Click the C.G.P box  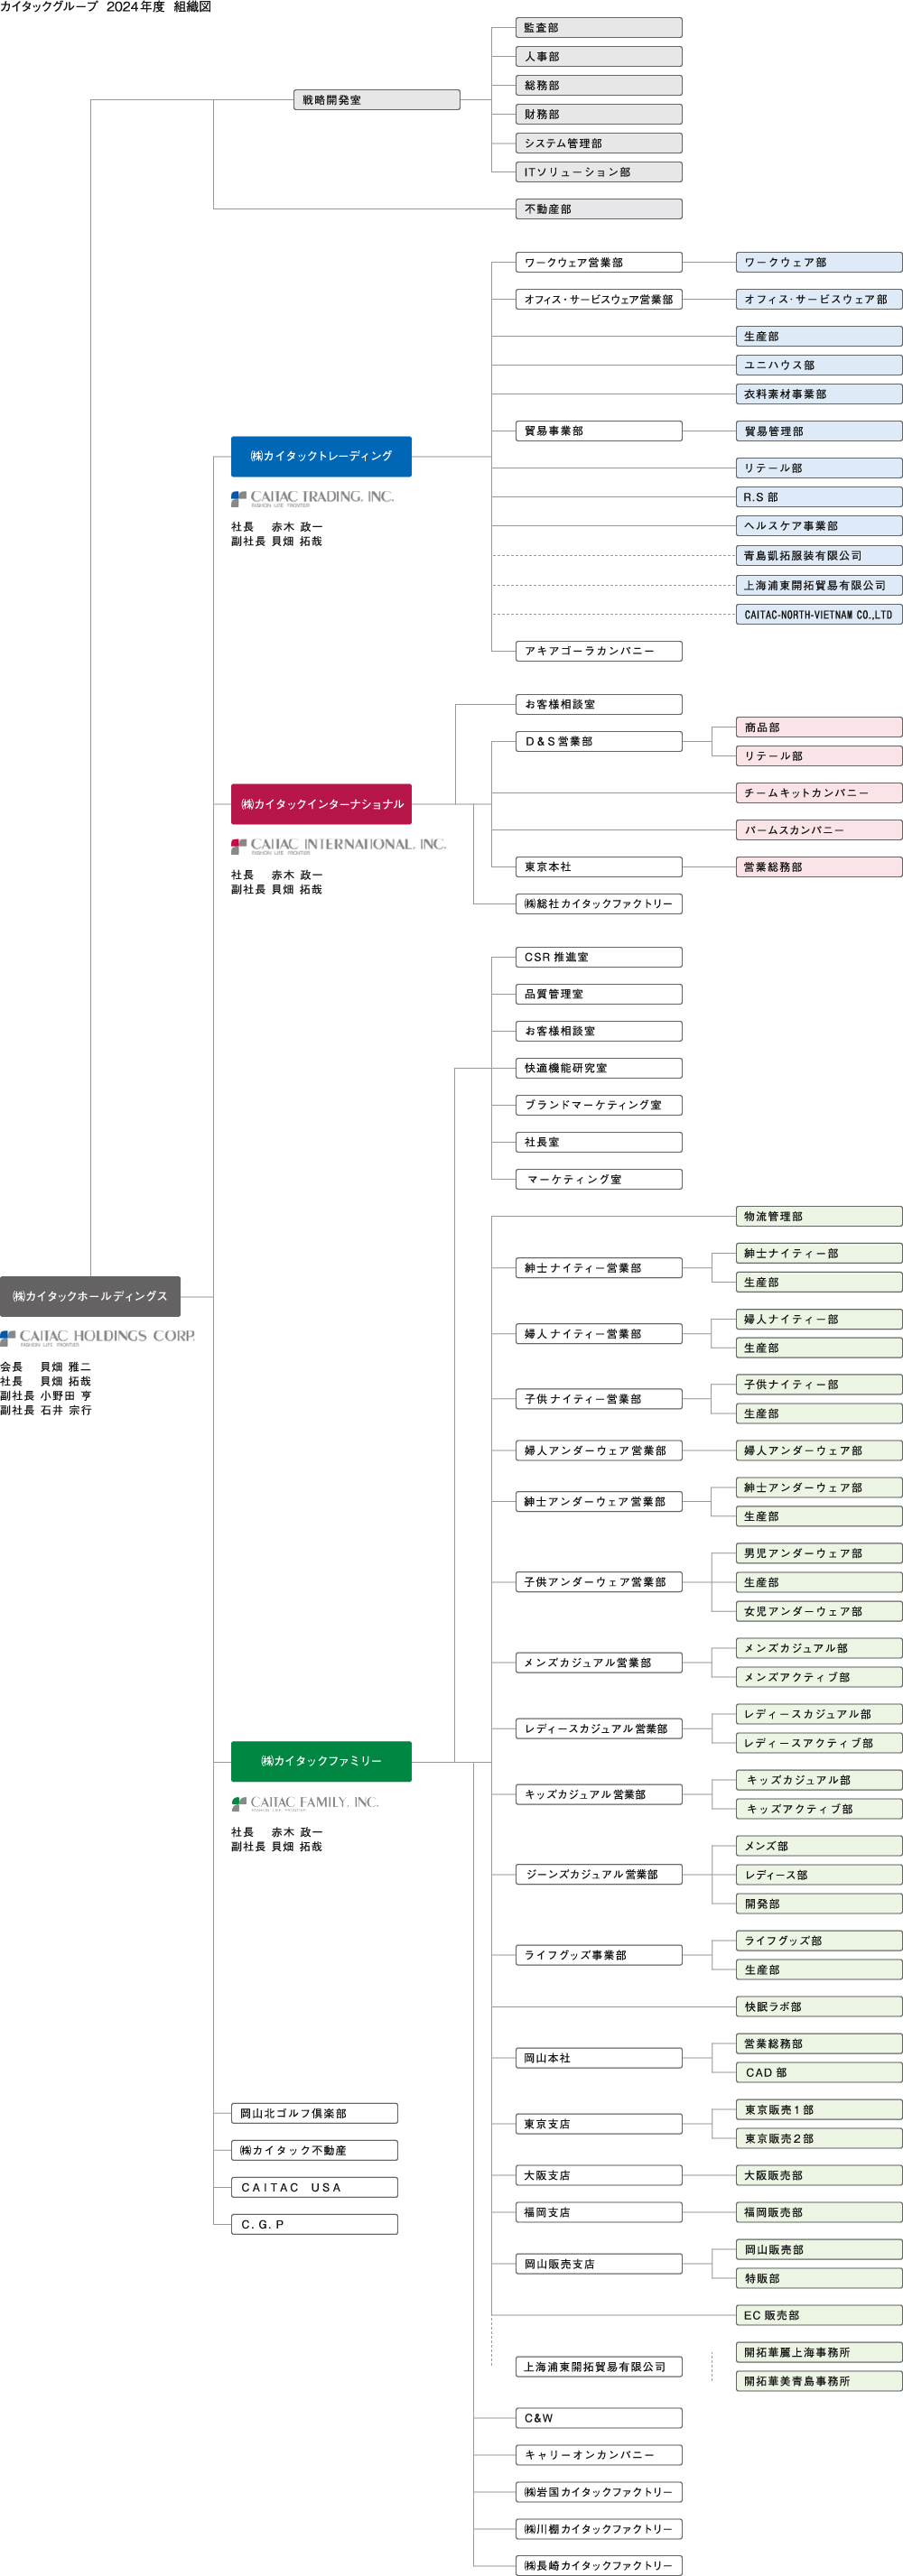click(x=314, y=2224)
